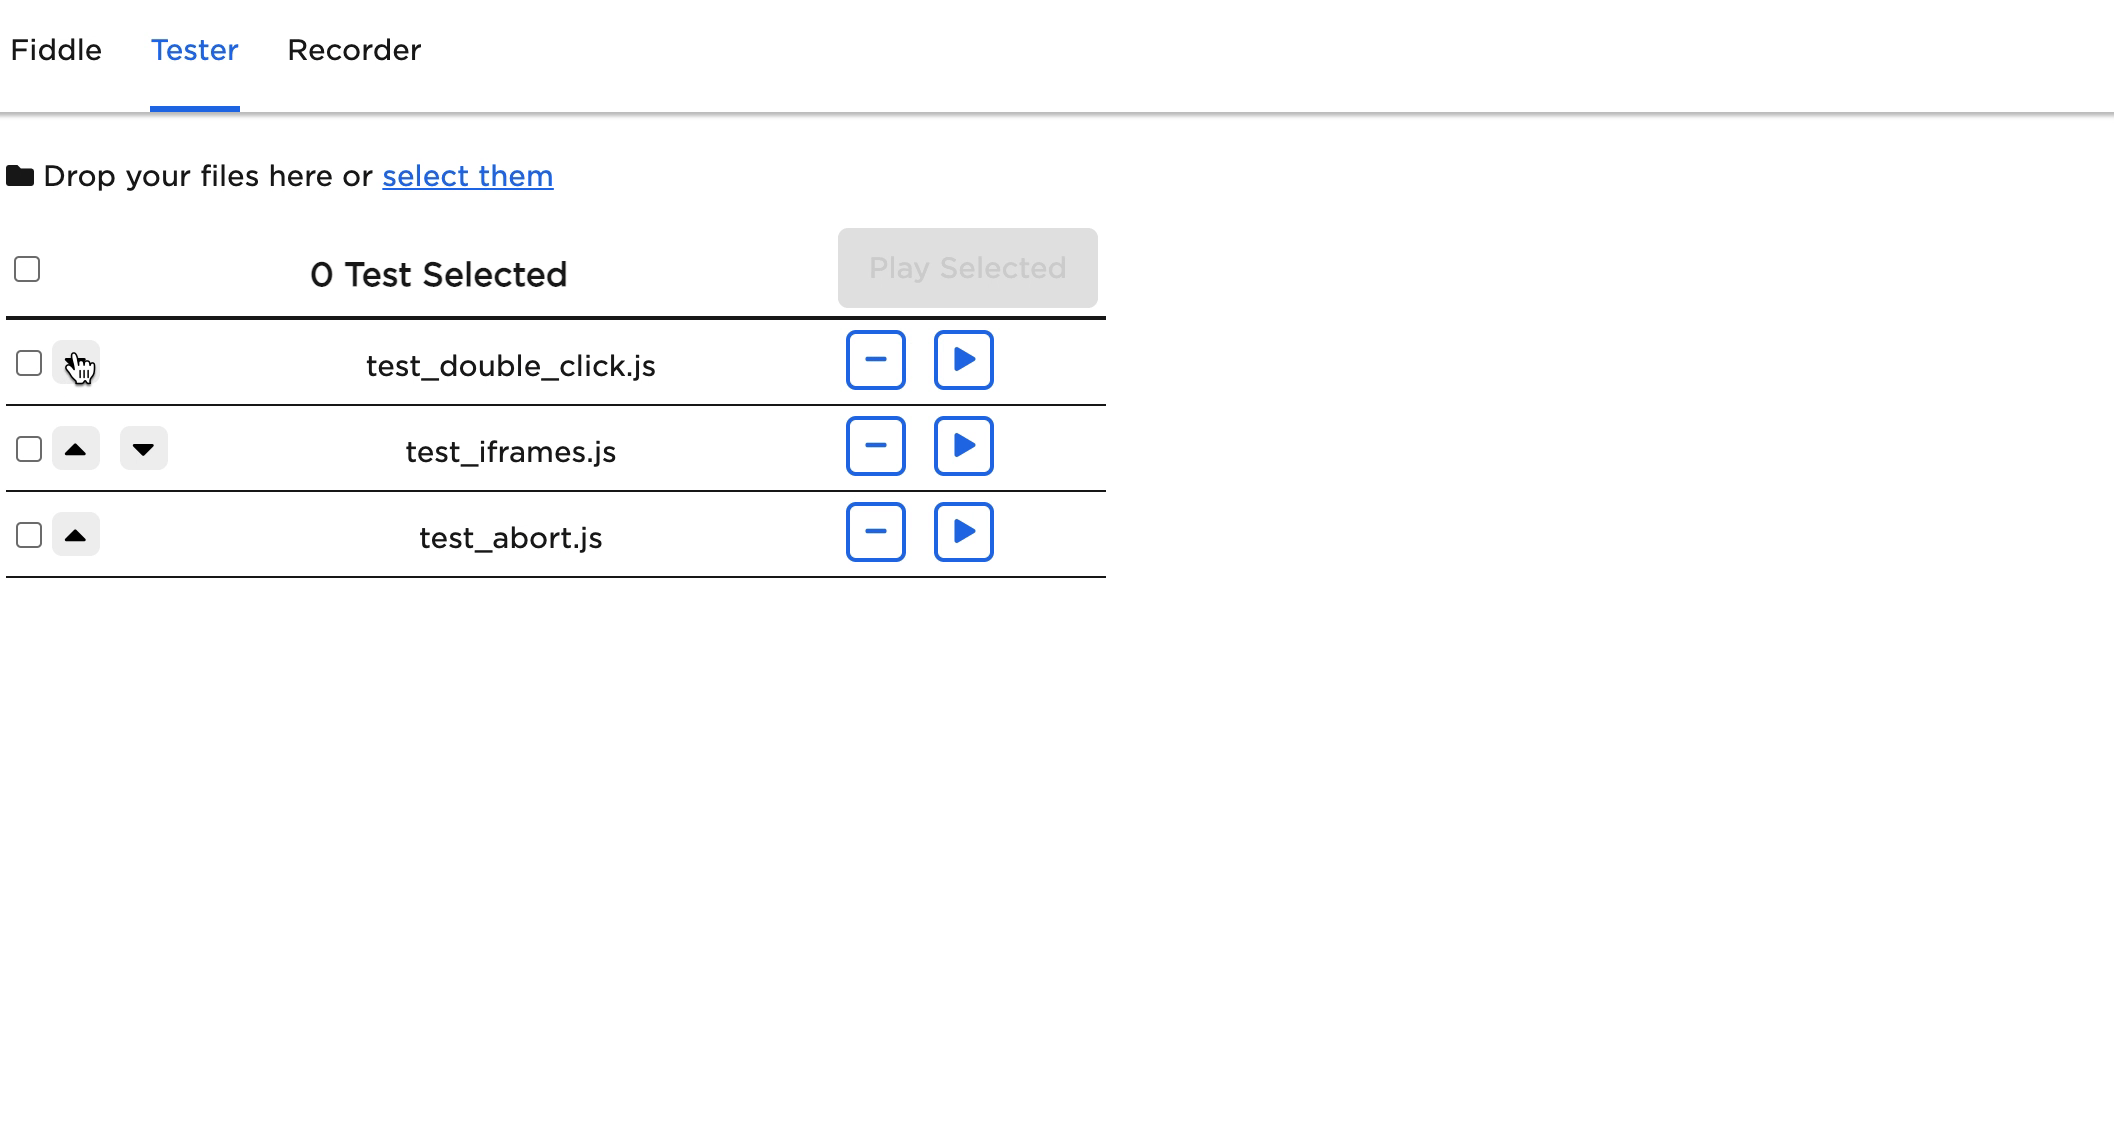Move test_abort.js up one position
The height and width of the screenshot is (1148, 2114).
75,535
